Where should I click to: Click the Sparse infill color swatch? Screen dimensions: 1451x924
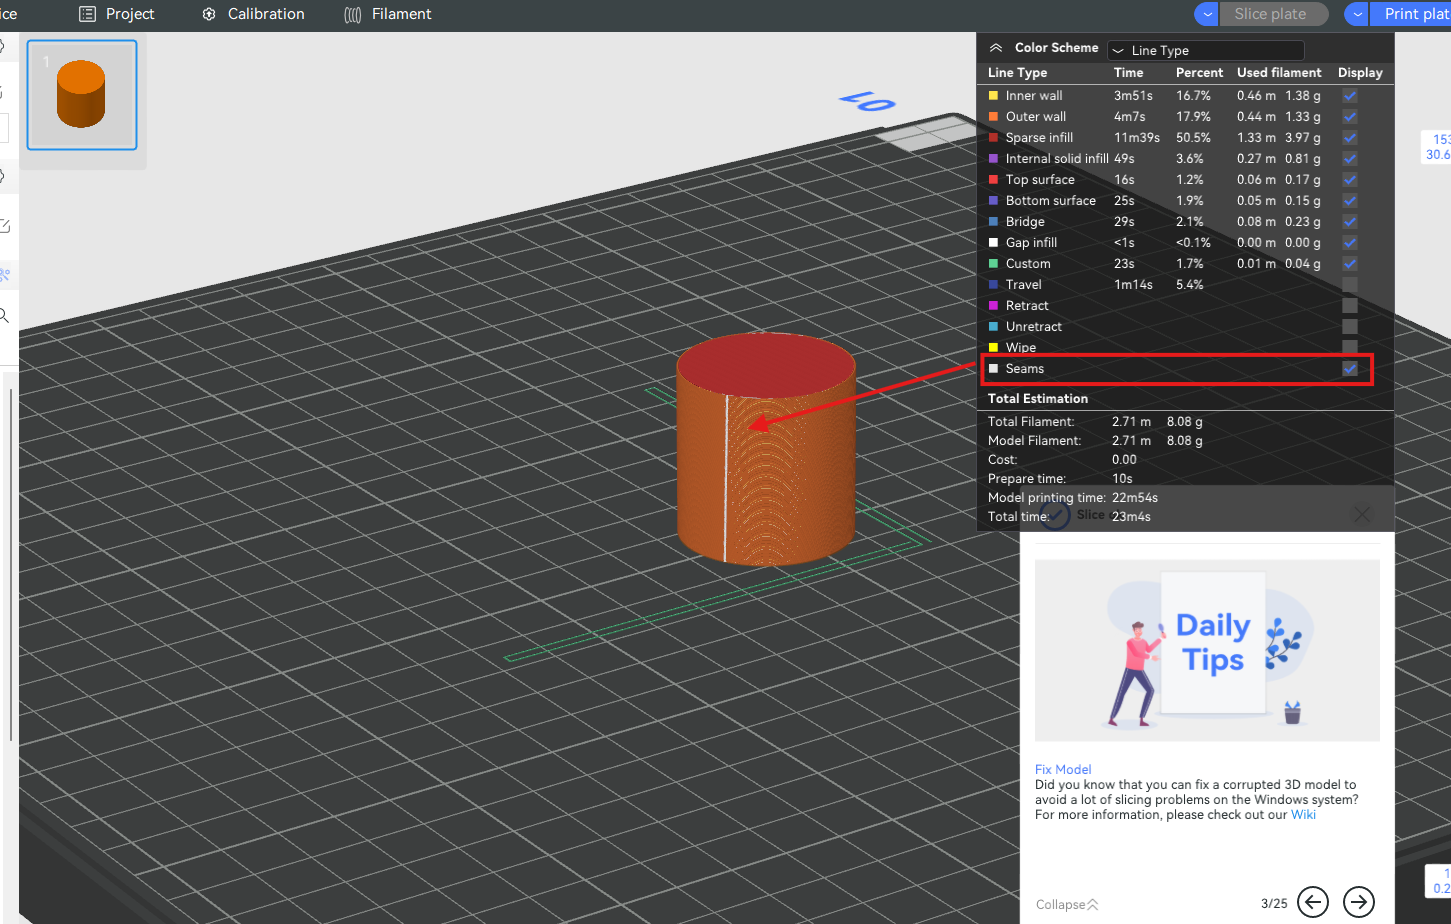coord(993,138)
